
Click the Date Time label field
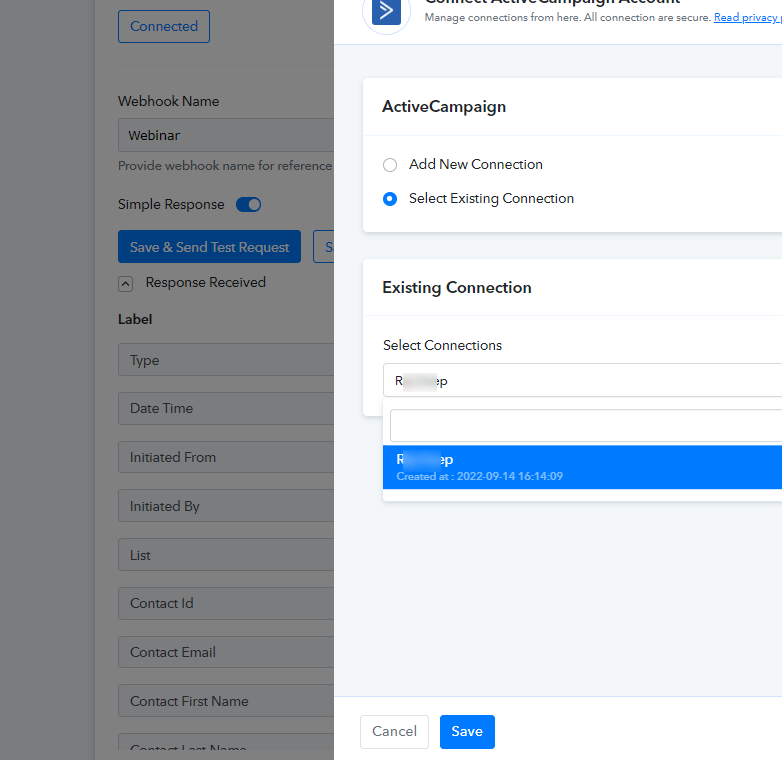coord(226,408)
